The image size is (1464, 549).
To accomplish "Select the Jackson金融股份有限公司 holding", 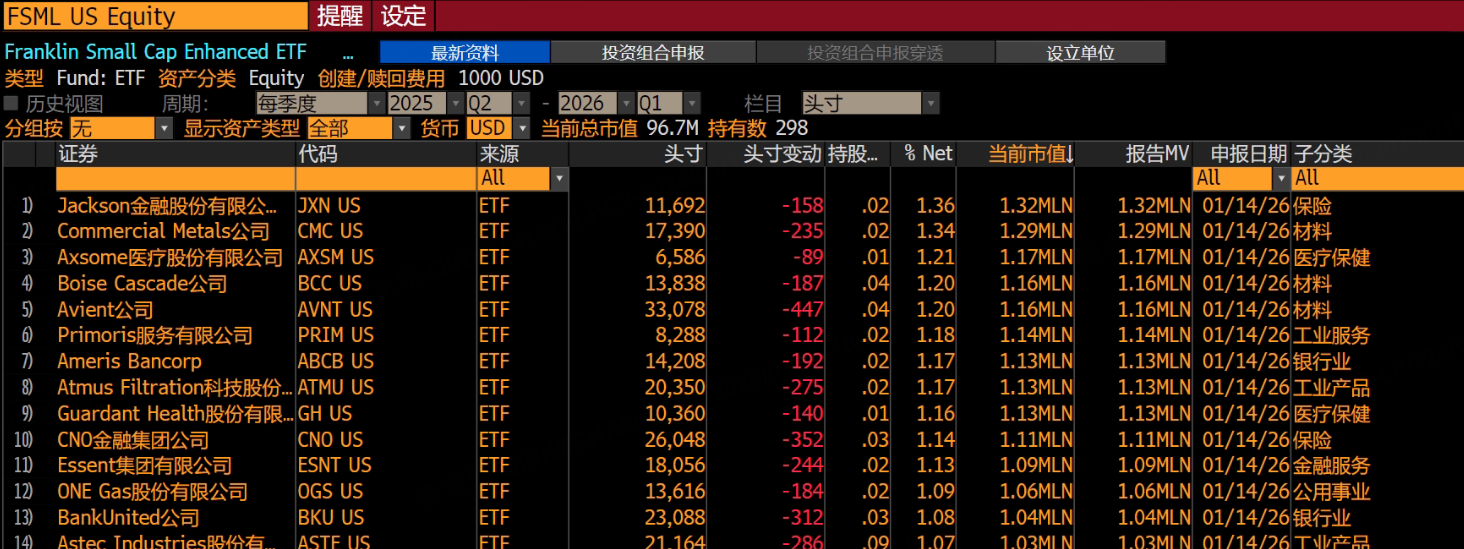I will click(167, 206).
